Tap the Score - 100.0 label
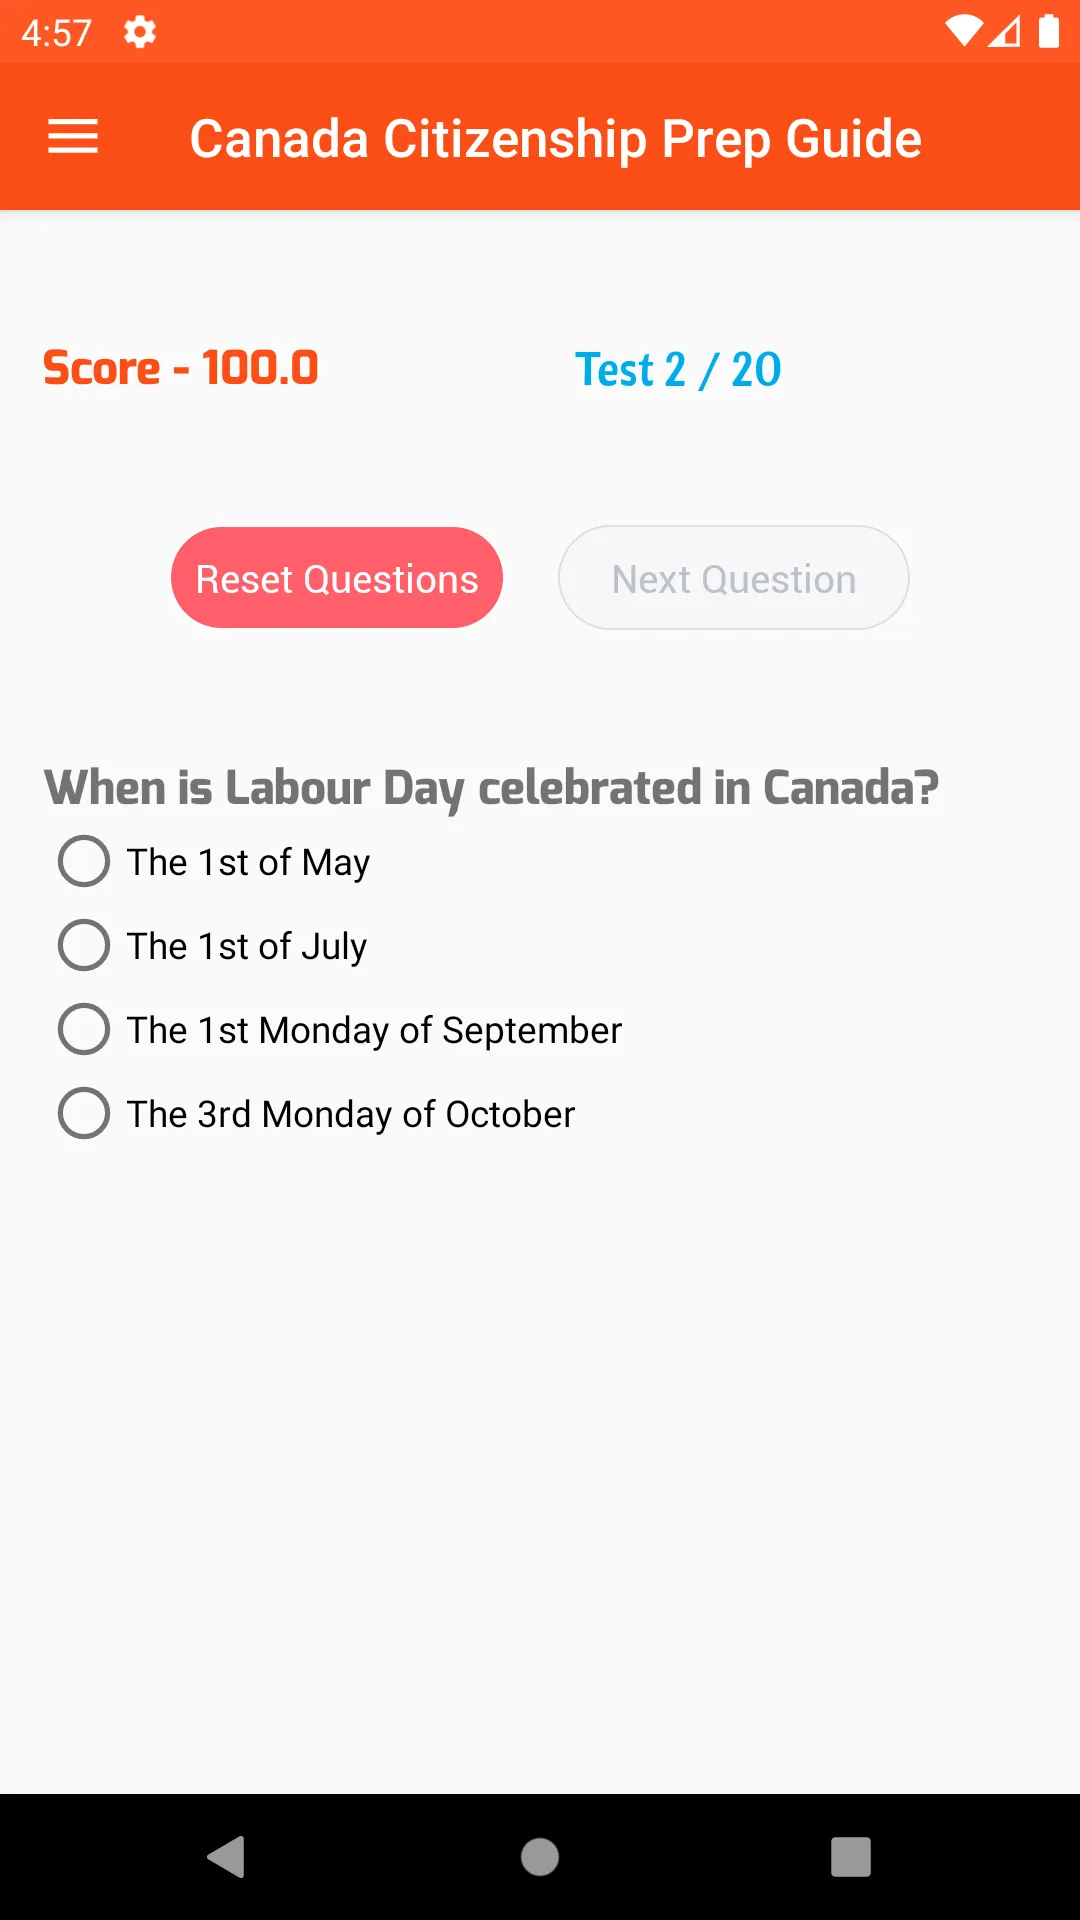Screen dimensions: 1080x1920 181,368
